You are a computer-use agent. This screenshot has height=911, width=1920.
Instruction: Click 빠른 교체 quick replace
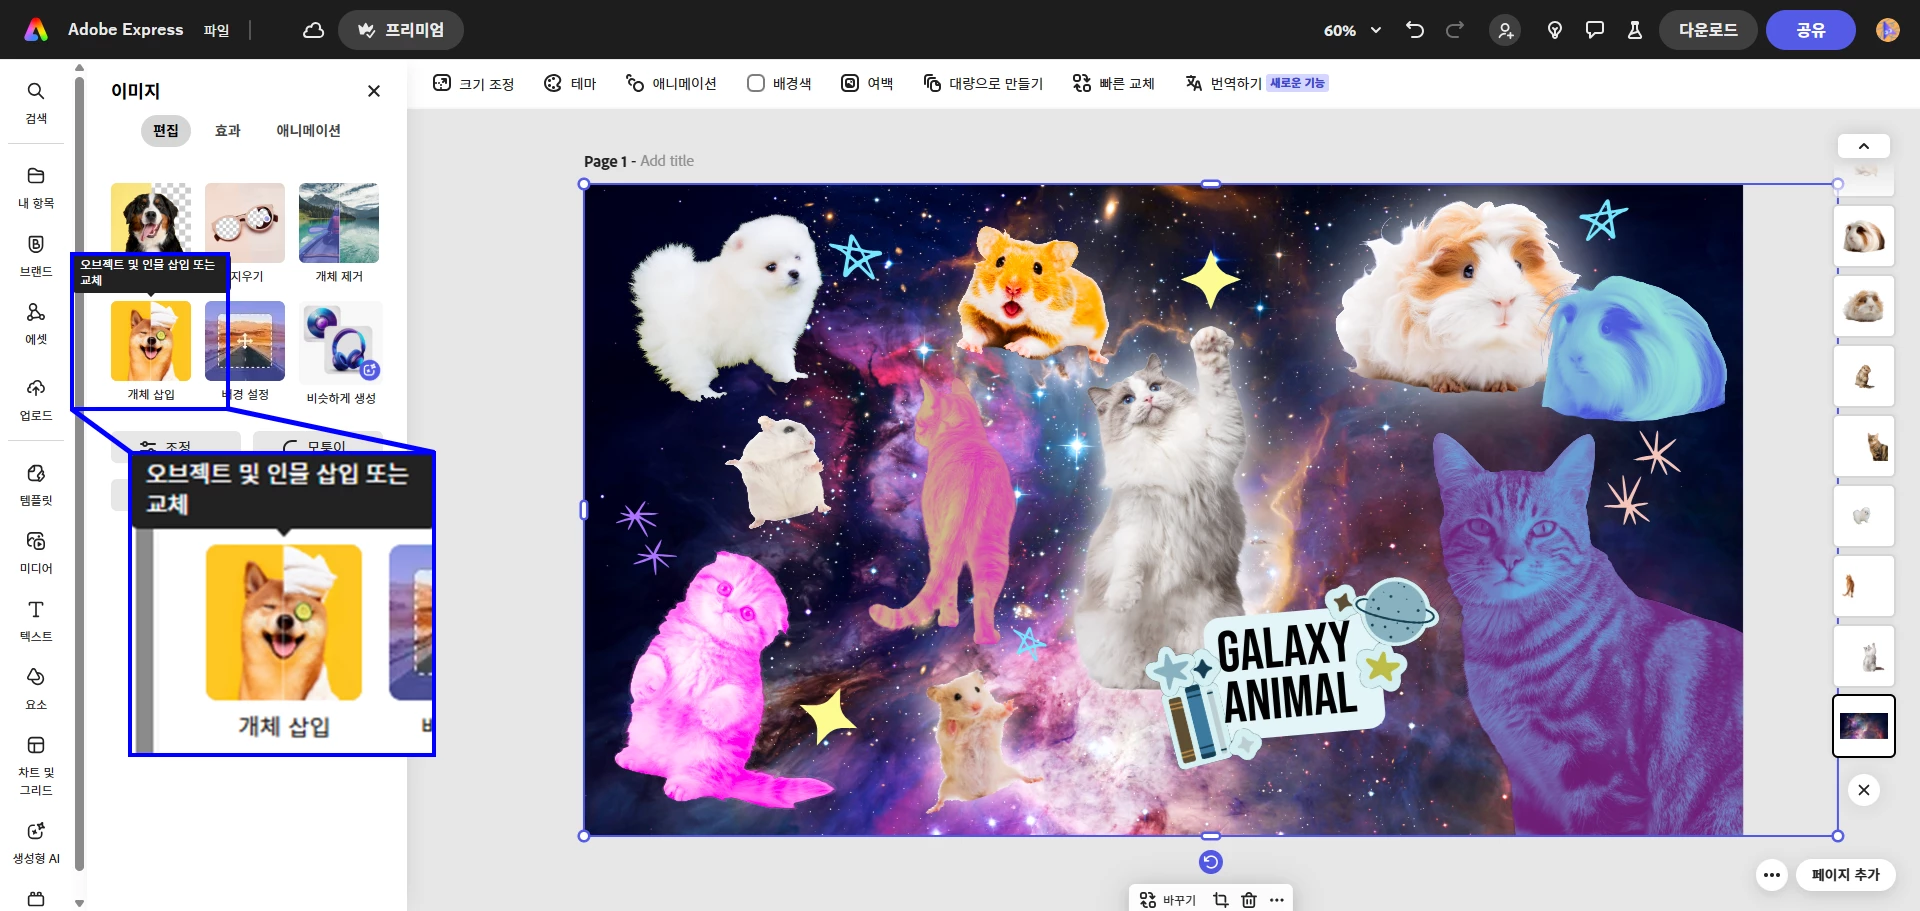1113,83
